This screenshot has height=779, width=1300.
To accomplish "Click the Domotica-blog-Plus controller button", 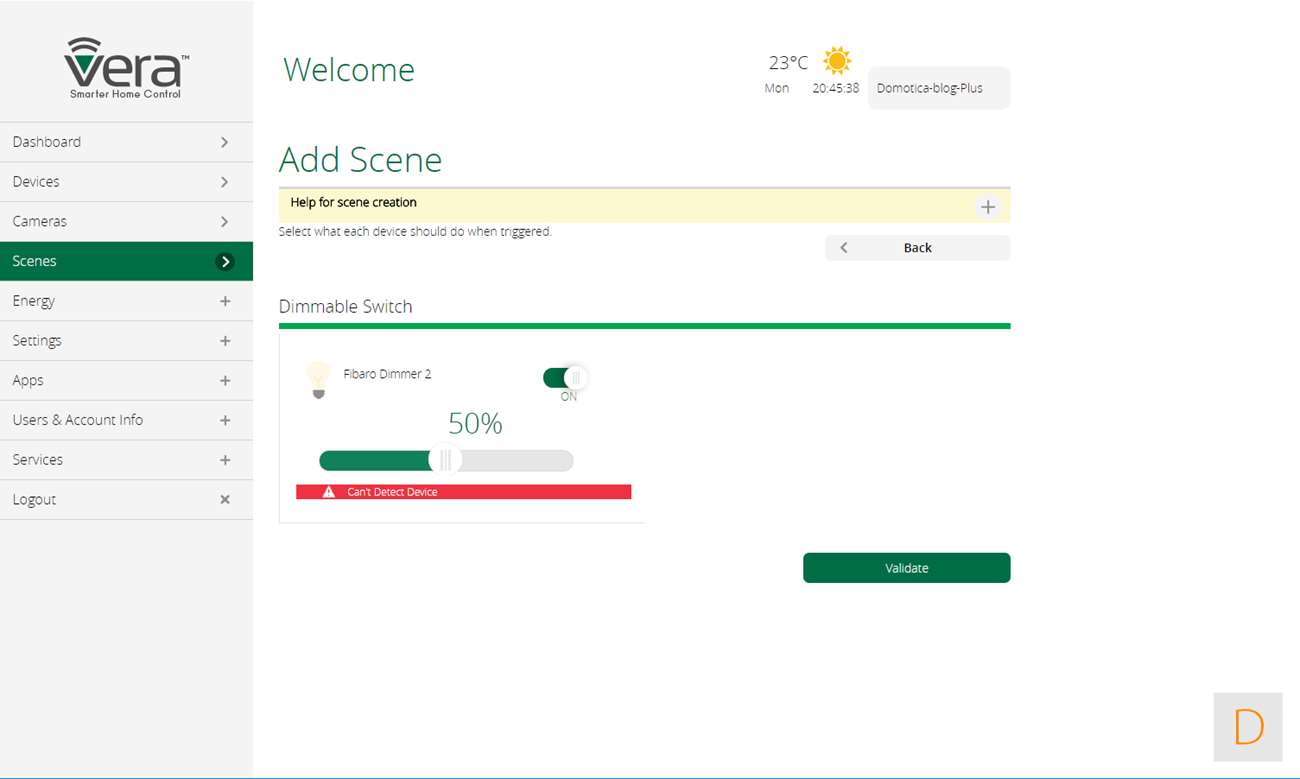I will coord(938,88).
